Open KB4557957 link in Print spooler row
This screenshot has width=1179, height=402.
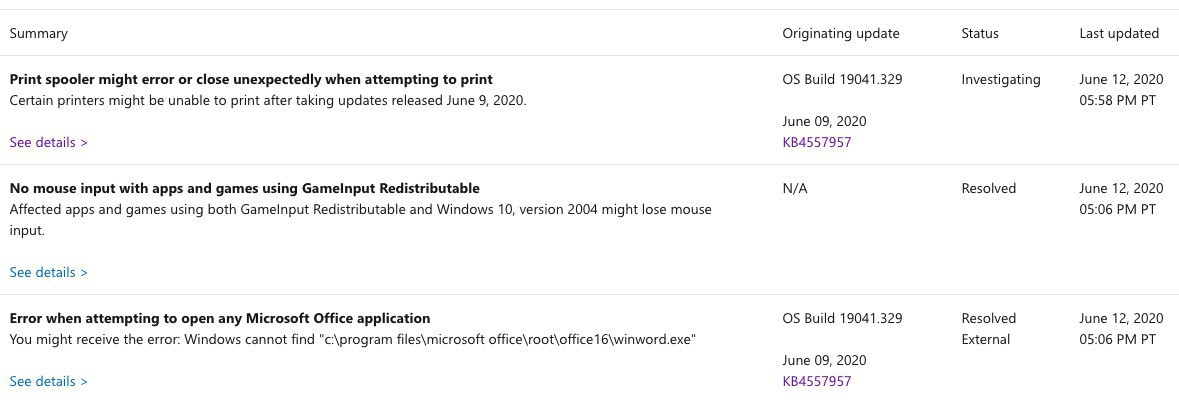816,142
